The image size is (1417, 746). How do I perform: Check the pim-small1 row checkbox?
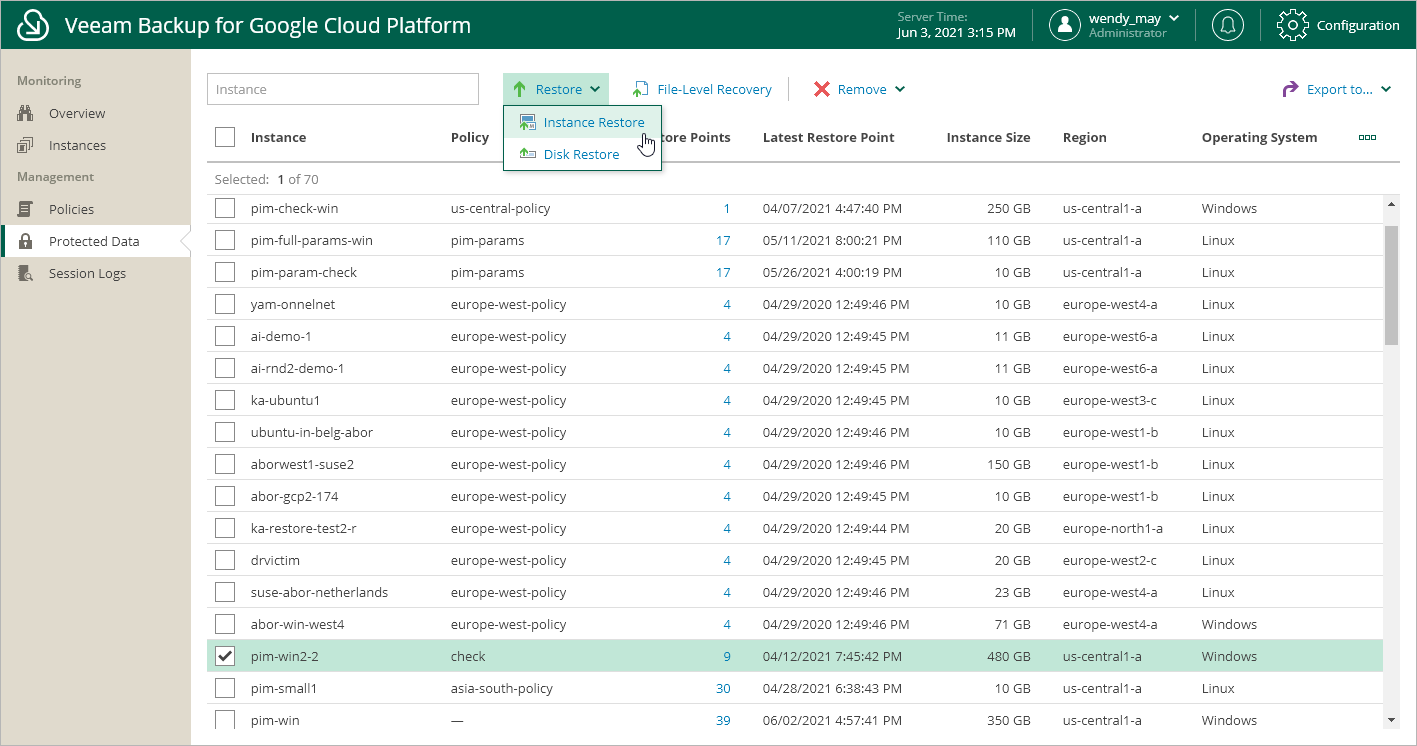[x=225, y=688]
